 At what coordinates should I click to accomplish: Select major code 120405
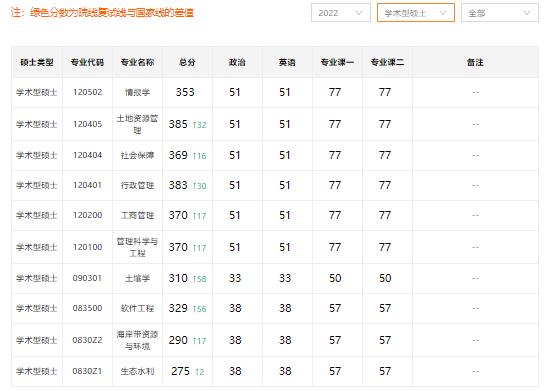click(87, 124)
